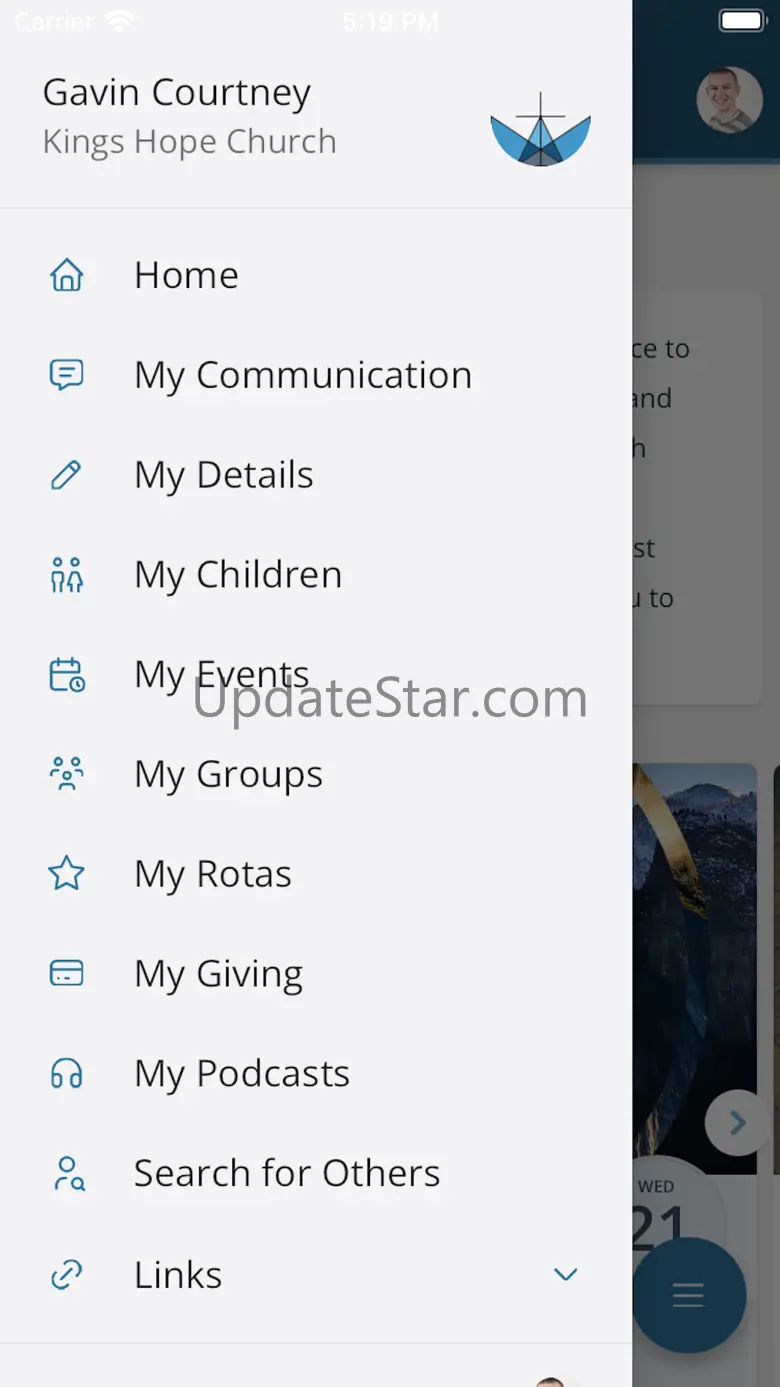
Task: Tap the calendar icon for My Events
Action: (67, 675)
